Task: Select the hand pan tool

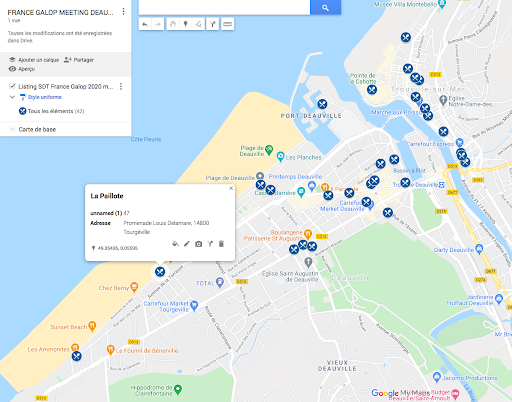Action: (173, 24)
